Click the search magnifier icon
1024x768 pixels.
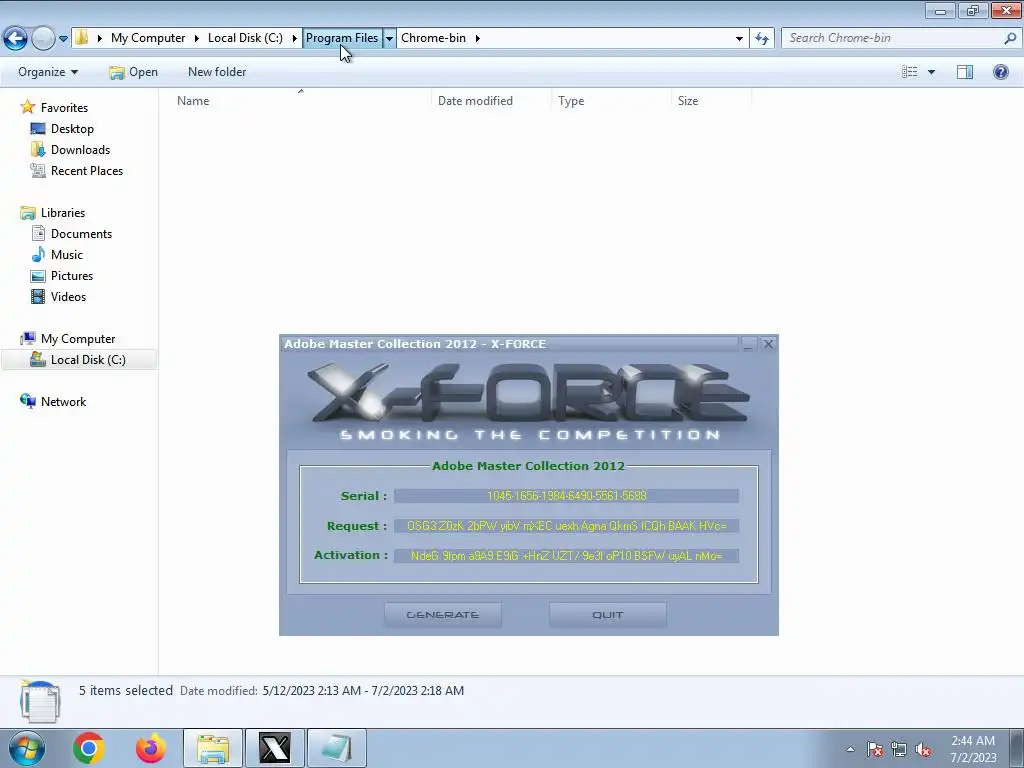point(1010,38)
